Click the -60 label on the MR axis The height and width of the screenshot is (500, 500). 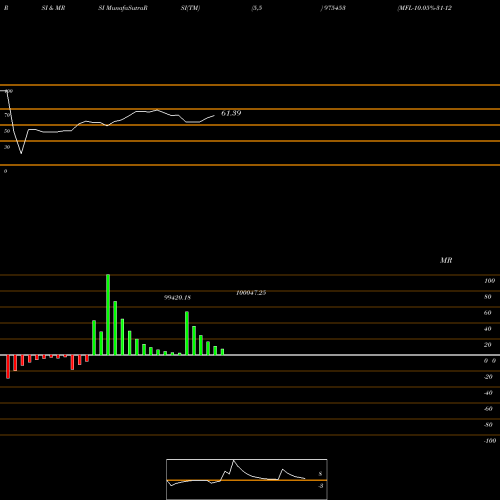pos(488,409)
